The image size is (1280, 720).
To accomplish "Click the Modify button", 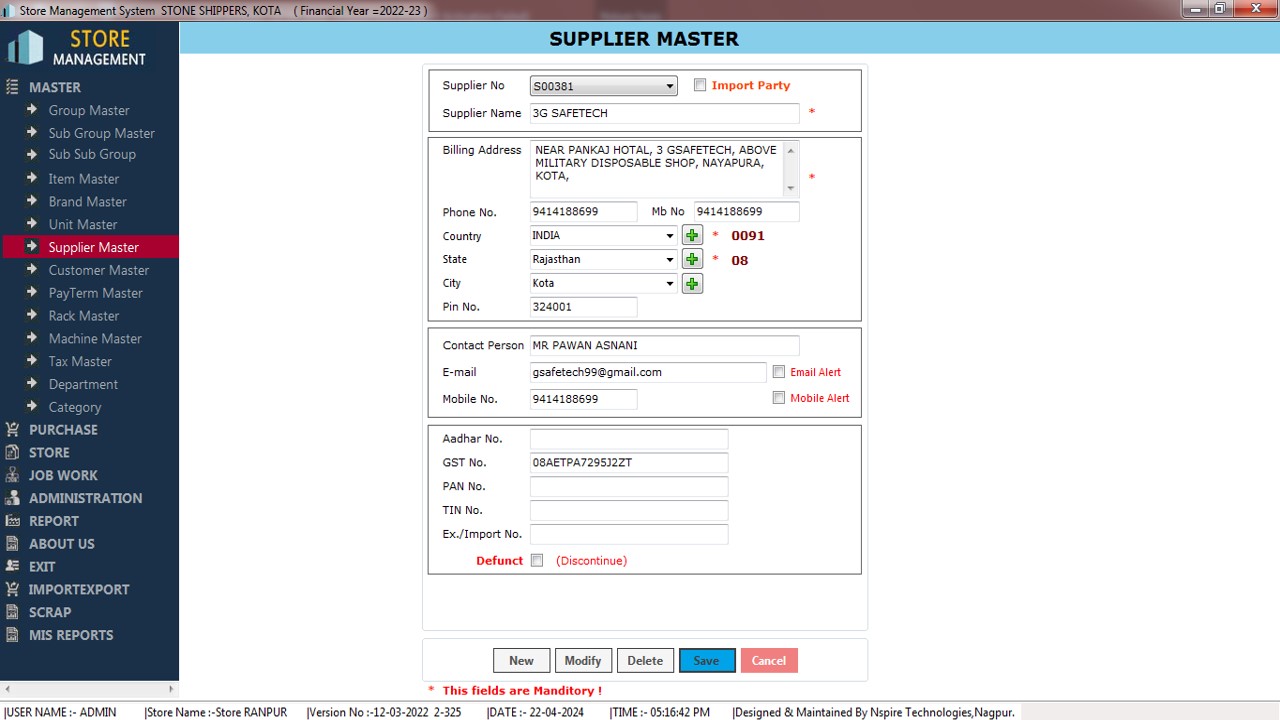I will (x=583, y=661).
